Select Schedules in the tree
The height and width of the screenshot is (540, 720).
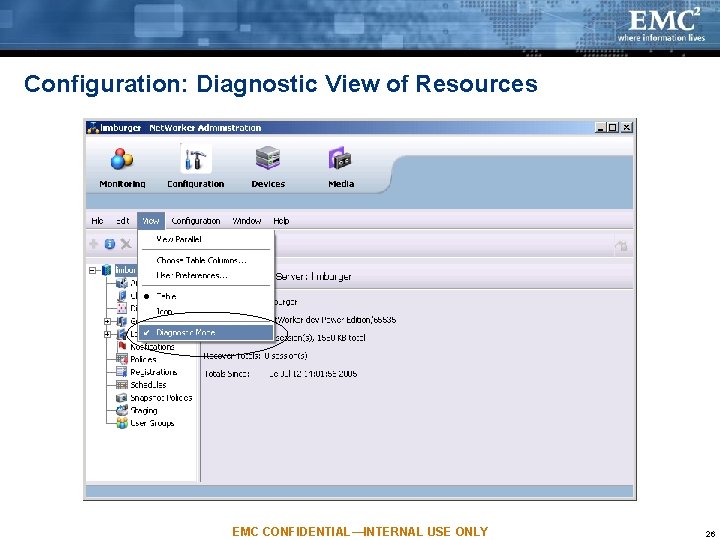coord(148,385)
